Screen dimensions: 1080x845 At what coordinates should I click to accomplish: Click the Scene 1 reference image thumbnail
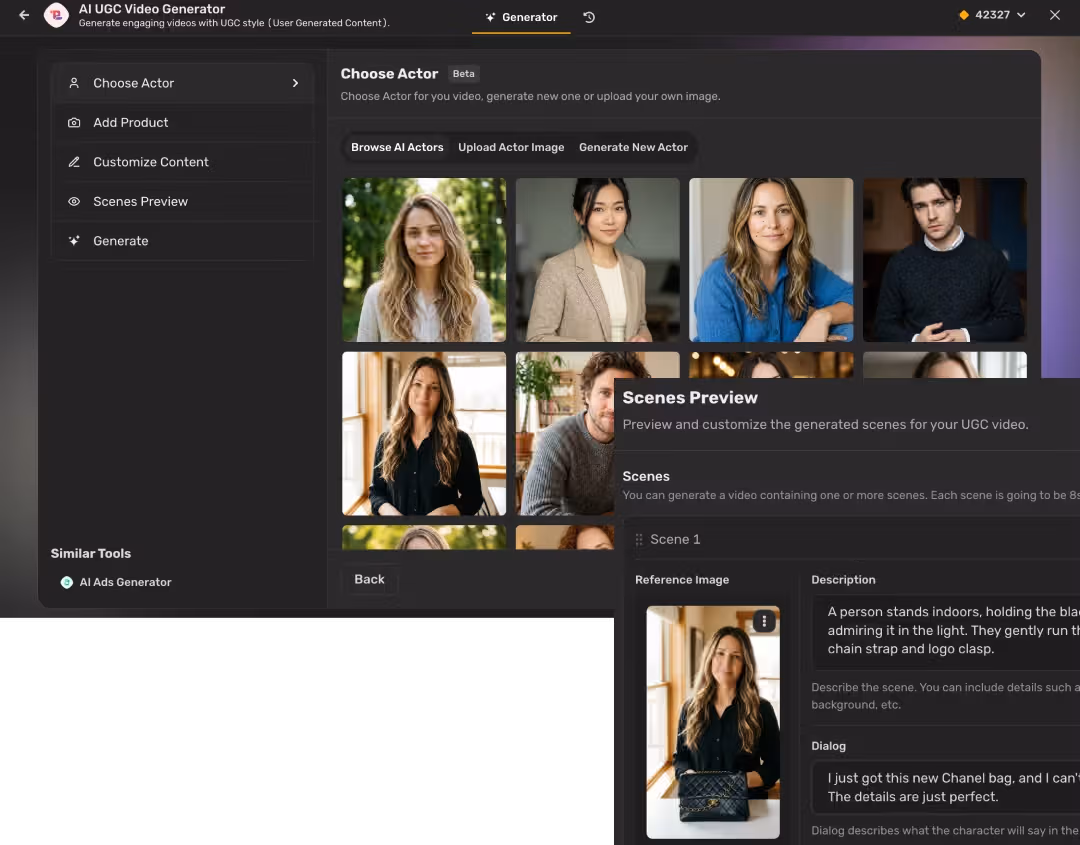pos(713,722)
